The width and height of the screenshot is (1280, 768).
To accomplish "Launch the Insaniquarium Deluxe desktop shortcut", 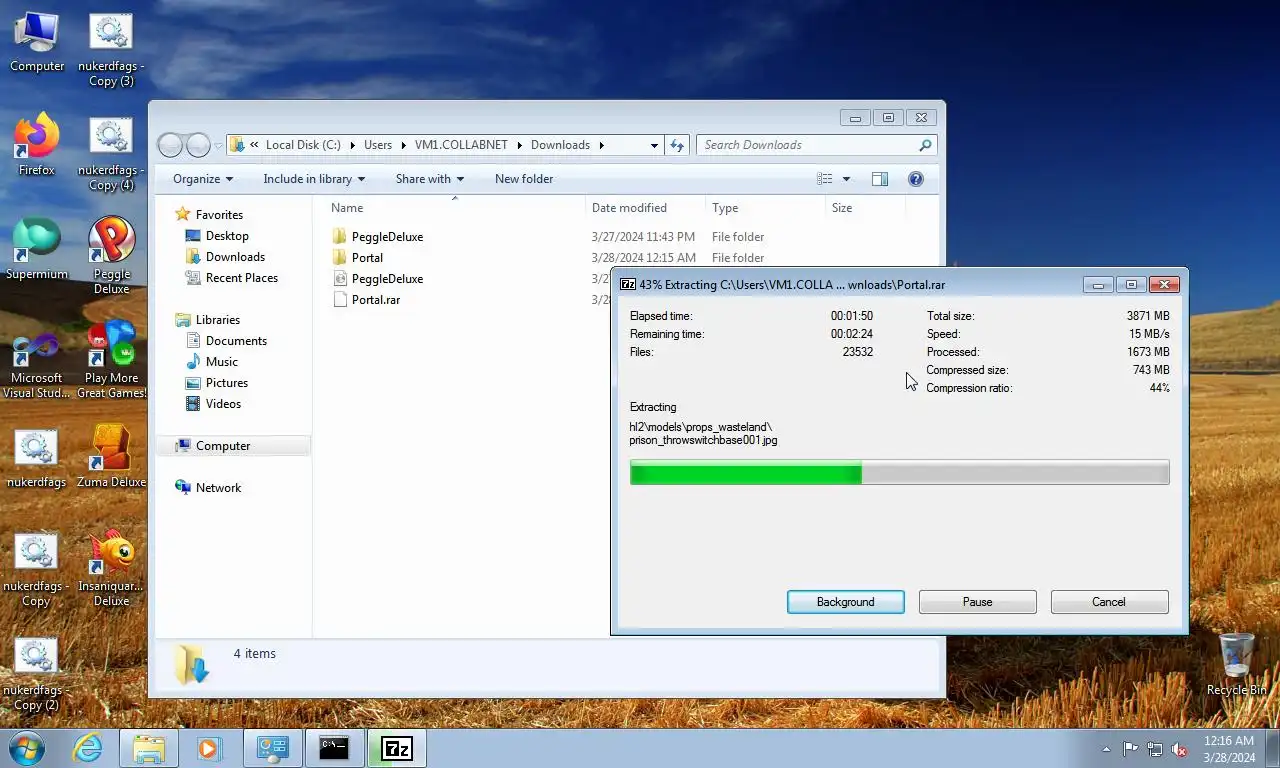I will (x=111, y=568).
